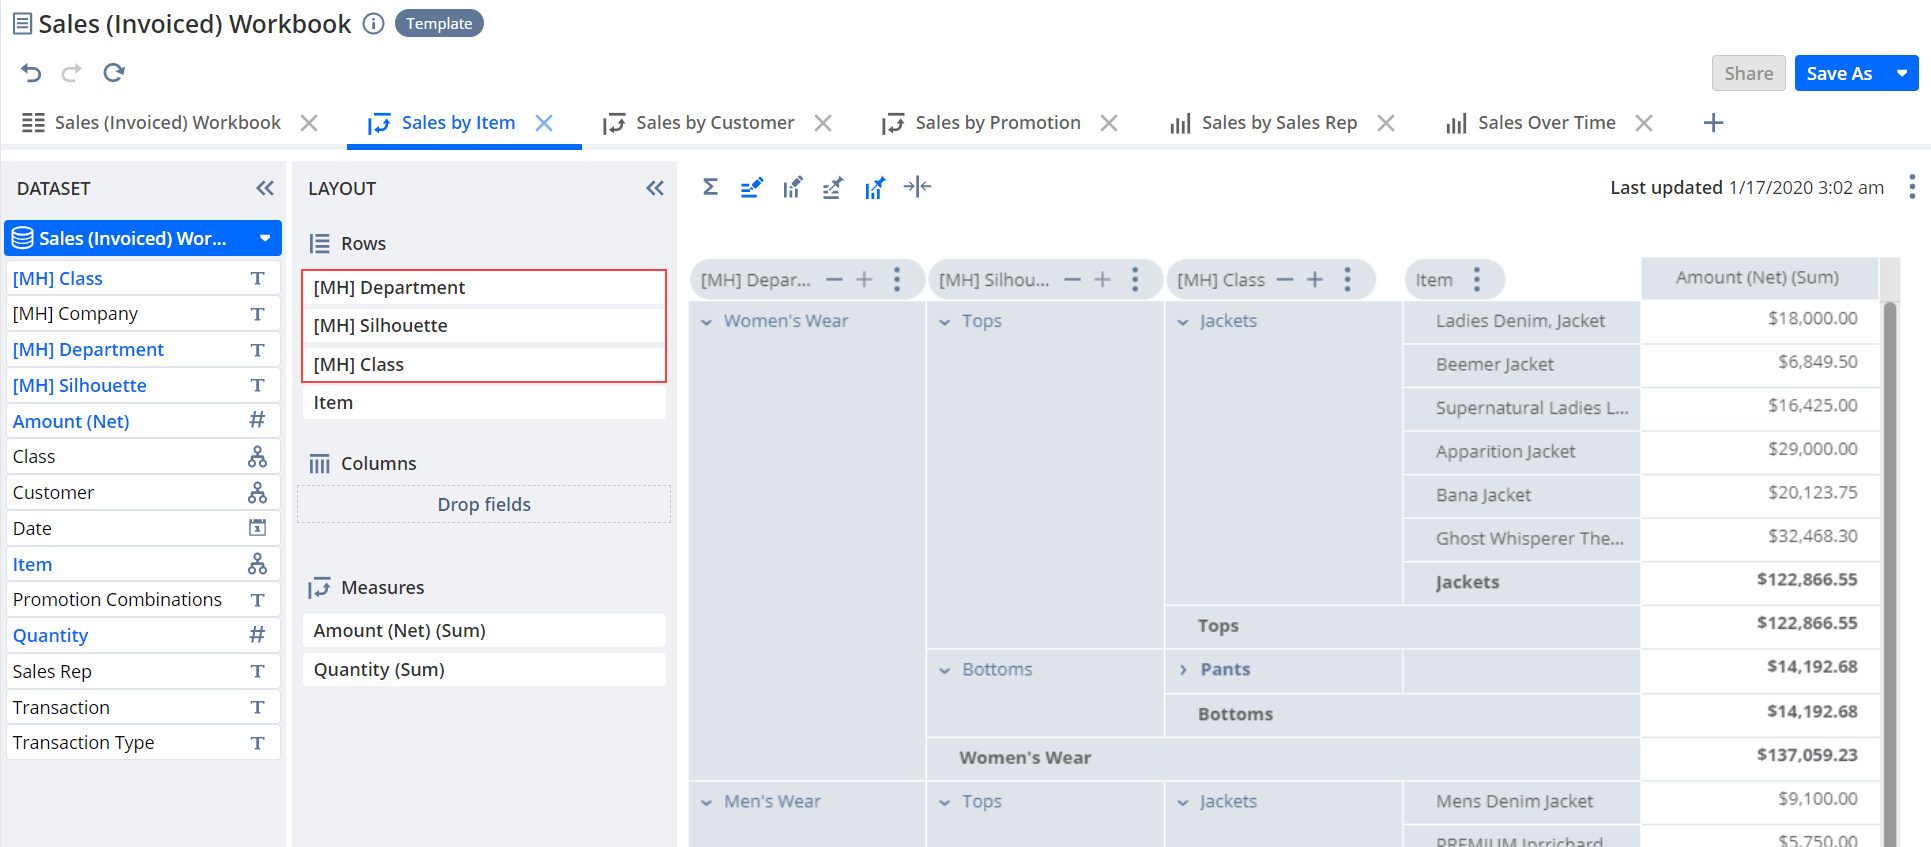
Task: Close the Sales by Item tab
Action: point(544,123)
